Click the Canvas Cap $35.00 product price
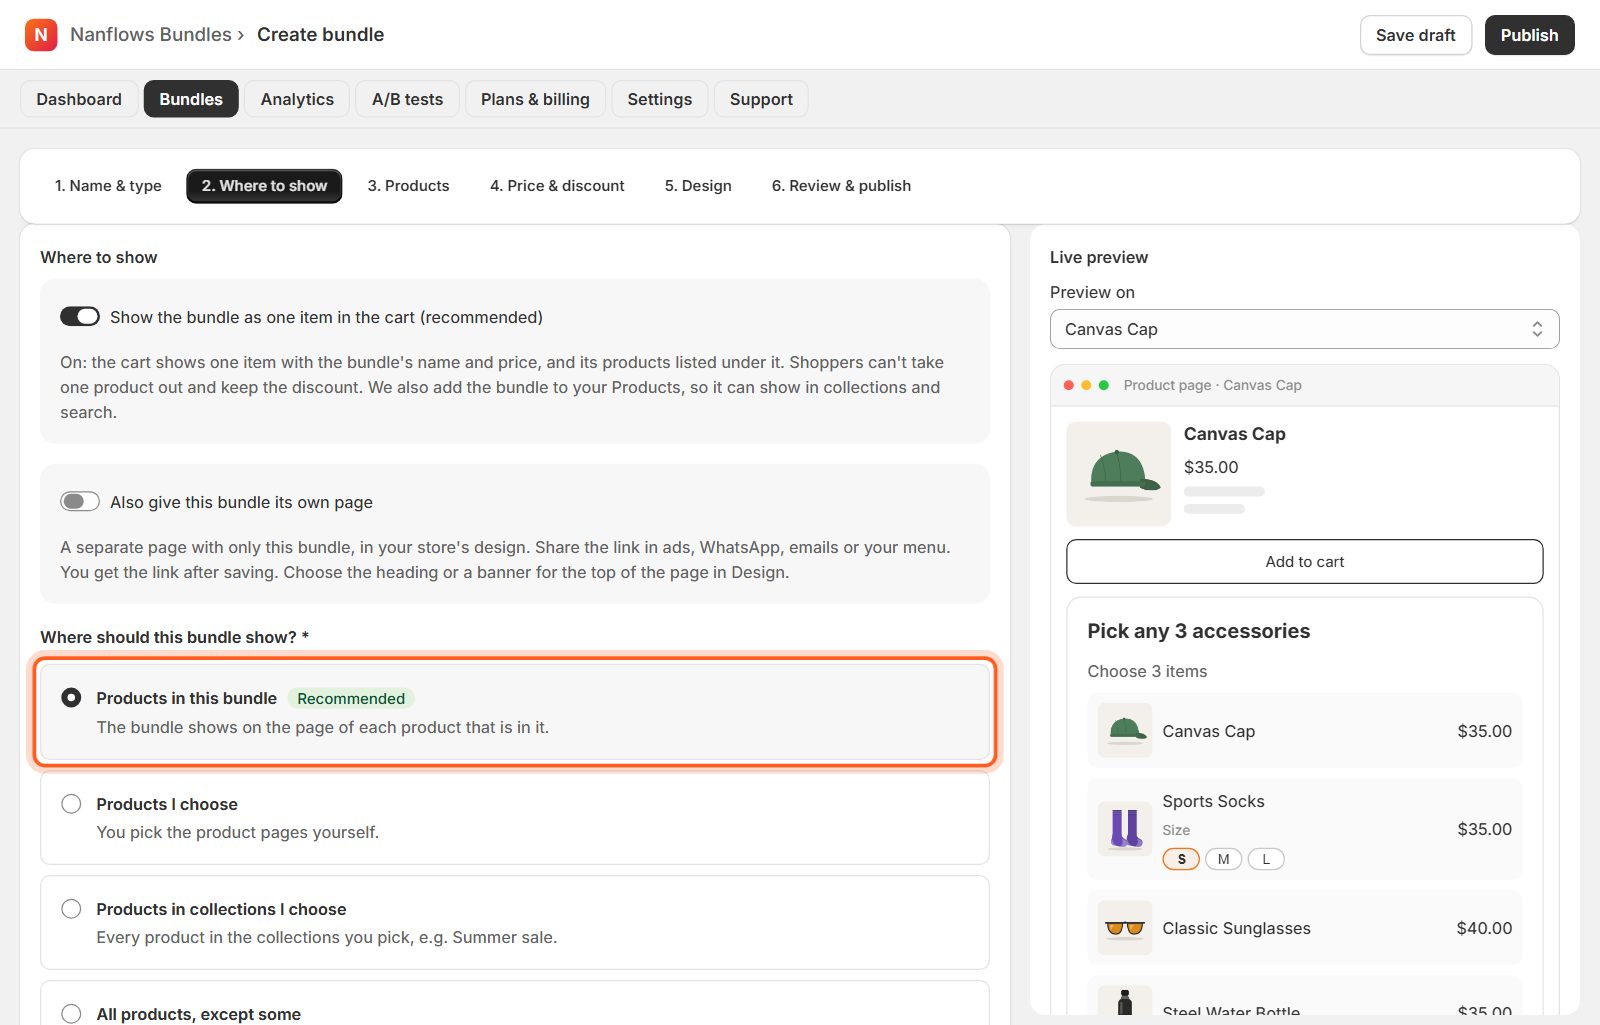Viewport: 1600px width, 1025px height. (1210, 467)
